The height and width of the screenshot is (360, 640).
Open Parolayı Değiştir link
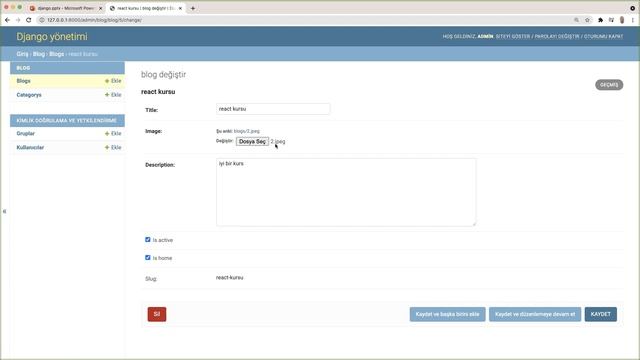pyautogui.click(x=557, y=36)
